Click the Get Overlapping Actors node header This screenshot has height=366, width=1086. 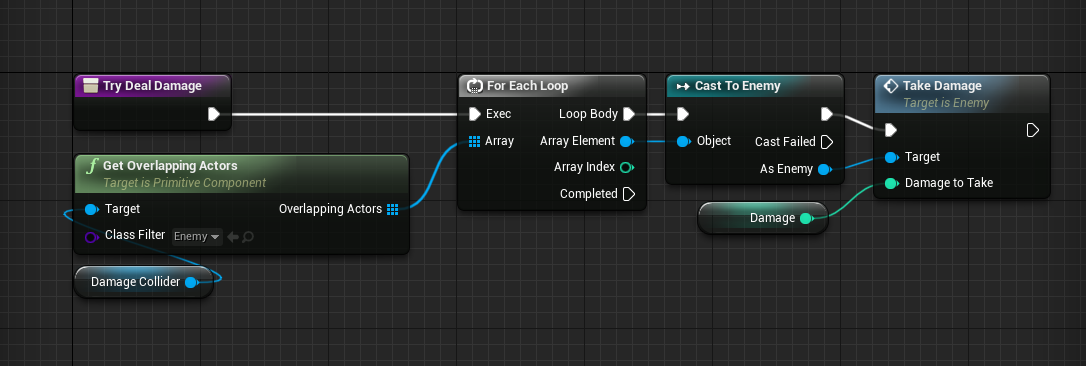point(241,173)
